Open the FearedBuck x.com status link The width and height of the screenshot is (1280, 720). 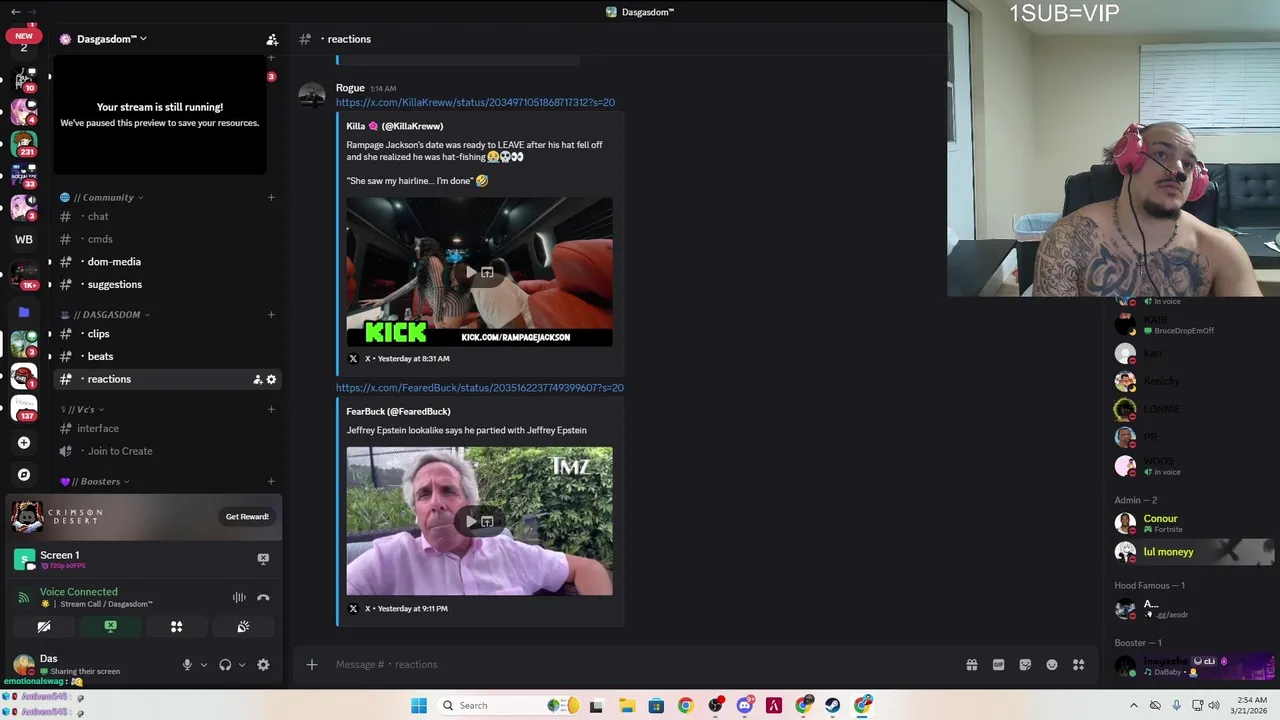[480, 388]
